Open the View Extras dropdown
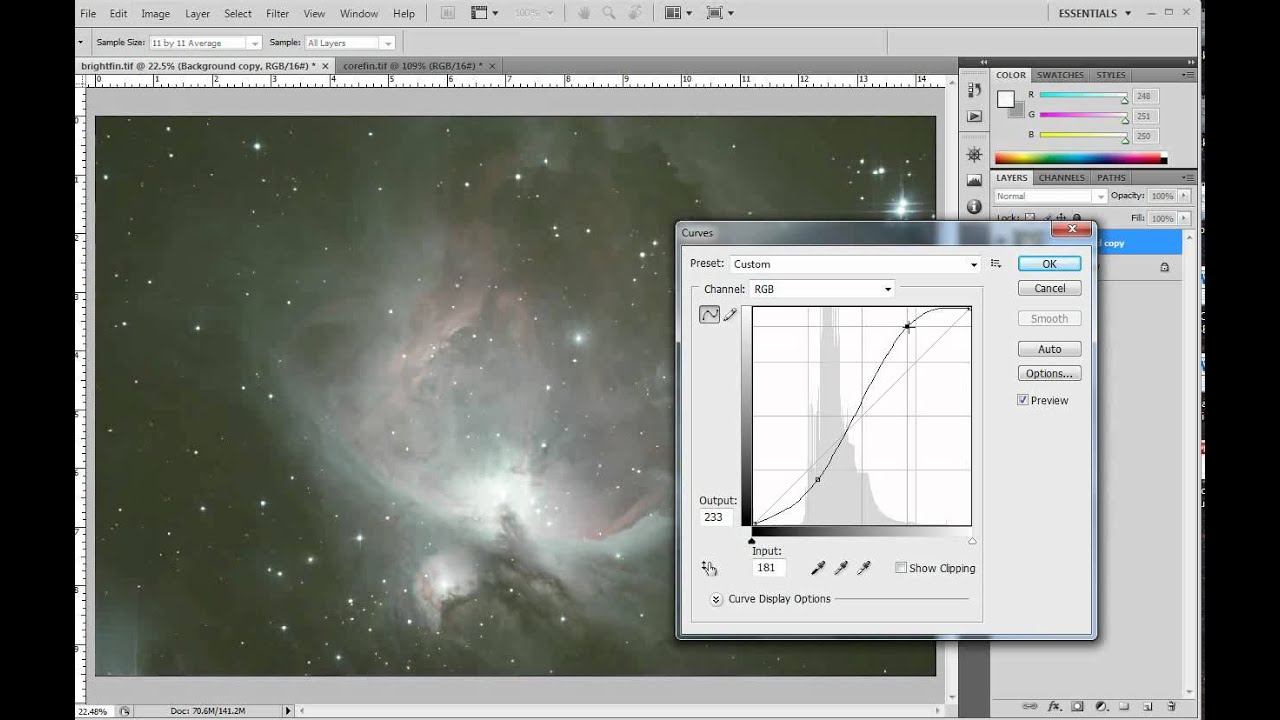Image resolution: width=1280 pixels, height=720 pixels. pyautogui.click(x=484, y=13)
